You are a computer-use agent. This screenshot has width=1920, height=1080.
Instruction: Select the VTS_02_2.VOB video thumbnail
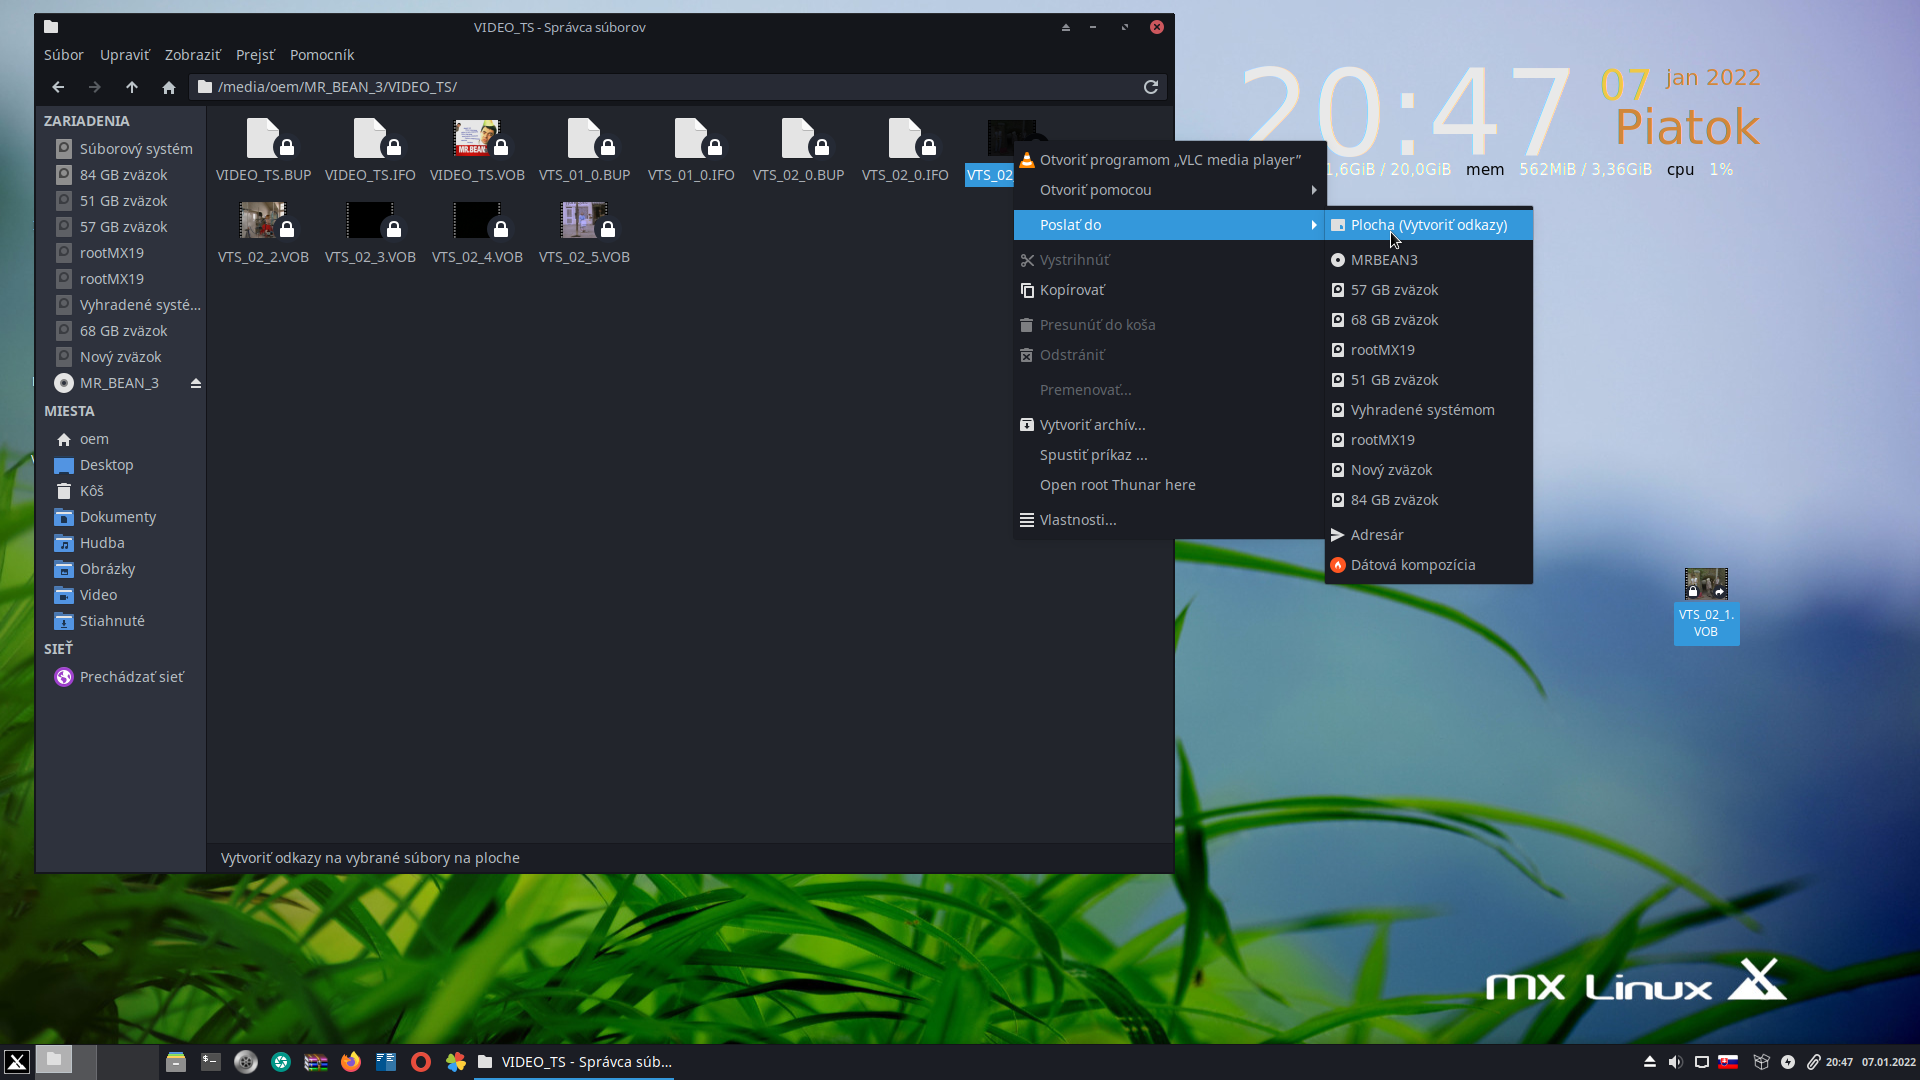pyautogui.click(x=263, y=221)
